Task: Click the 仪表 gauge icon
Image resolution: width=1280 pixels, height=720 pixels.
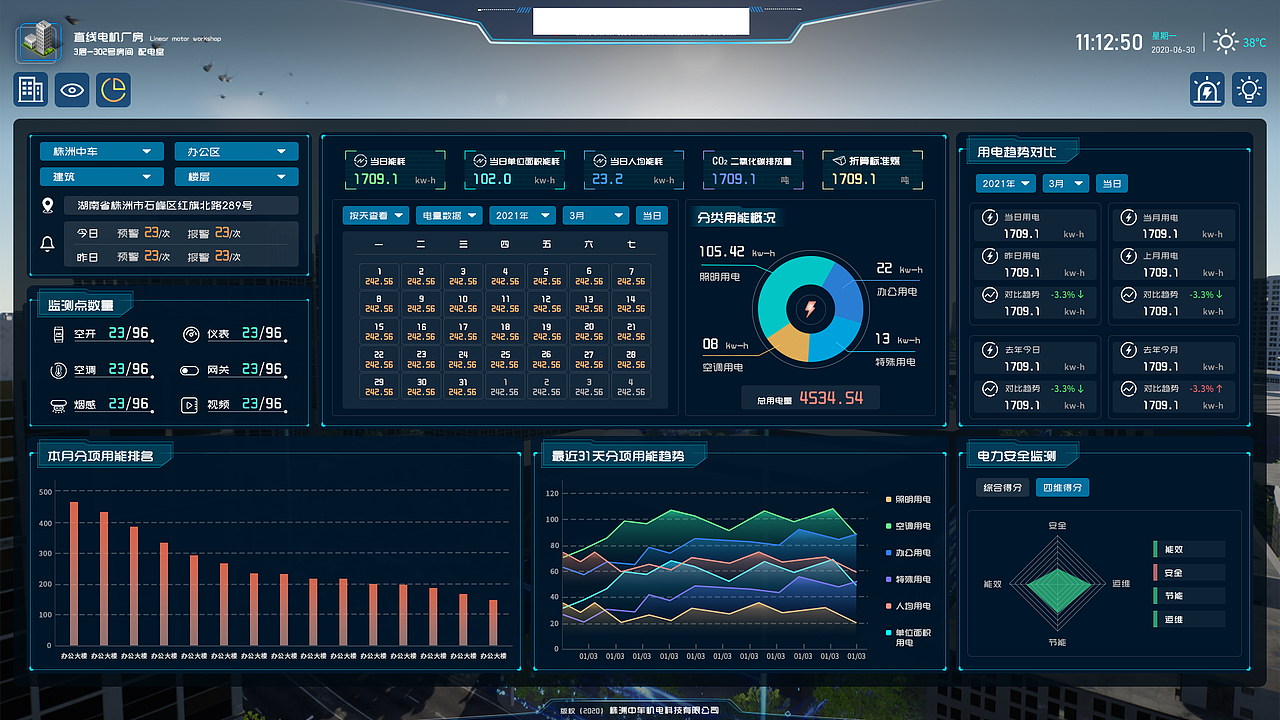Action: [189, 334]
